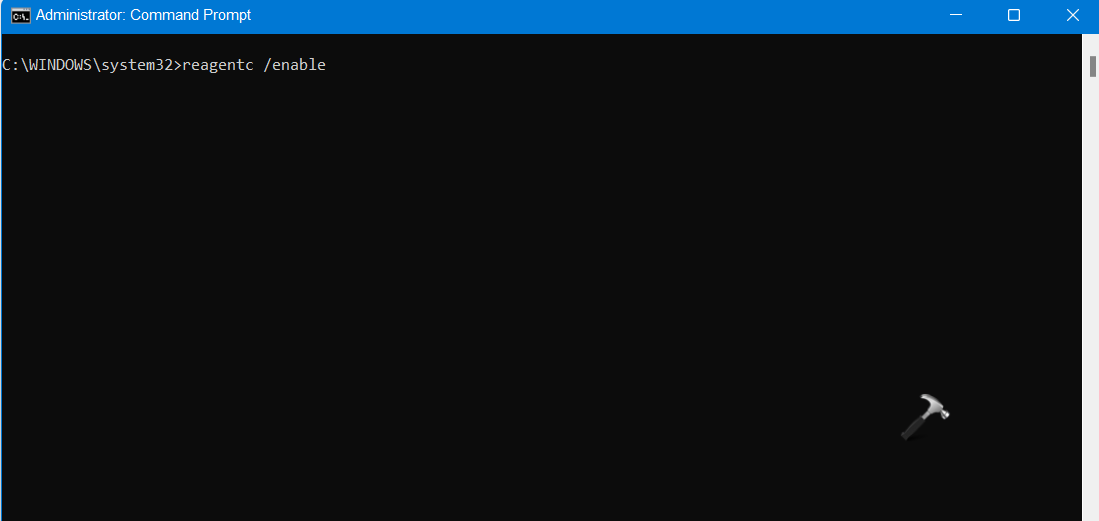Screen dimensions: 1099x521
Task: Click the scrollbar track below the thumb
Action: point(1092,210)
